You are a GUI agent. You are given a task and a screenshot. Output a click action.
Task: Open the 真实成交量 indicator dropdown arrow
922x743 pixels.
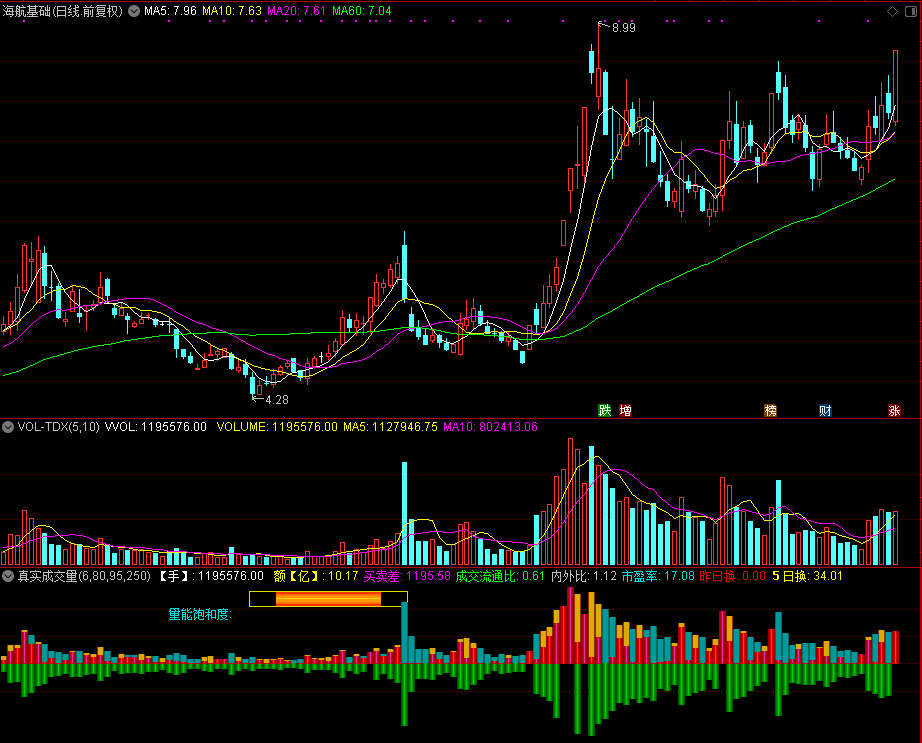[x=8, y=576]
